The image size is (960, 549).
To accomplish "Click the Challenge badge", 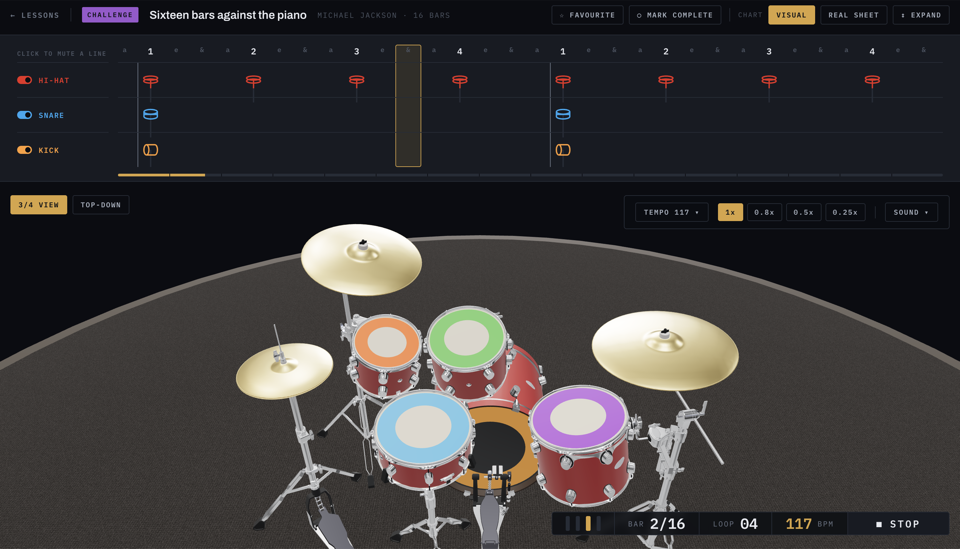I will (x=110, y=15).
